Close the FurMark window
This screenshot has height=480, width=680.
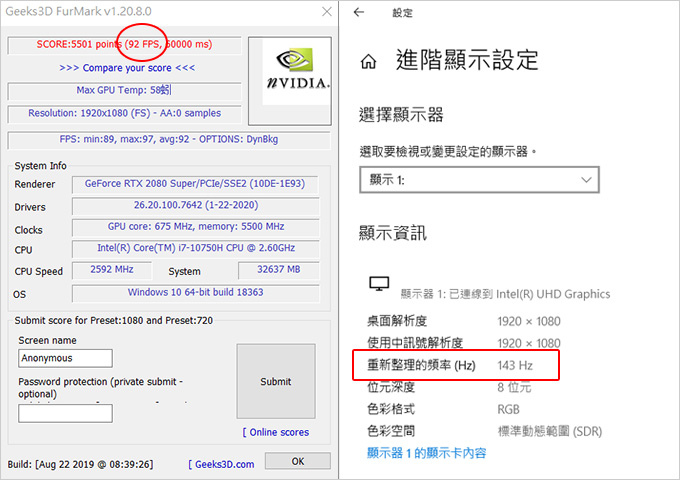(327, 11)
